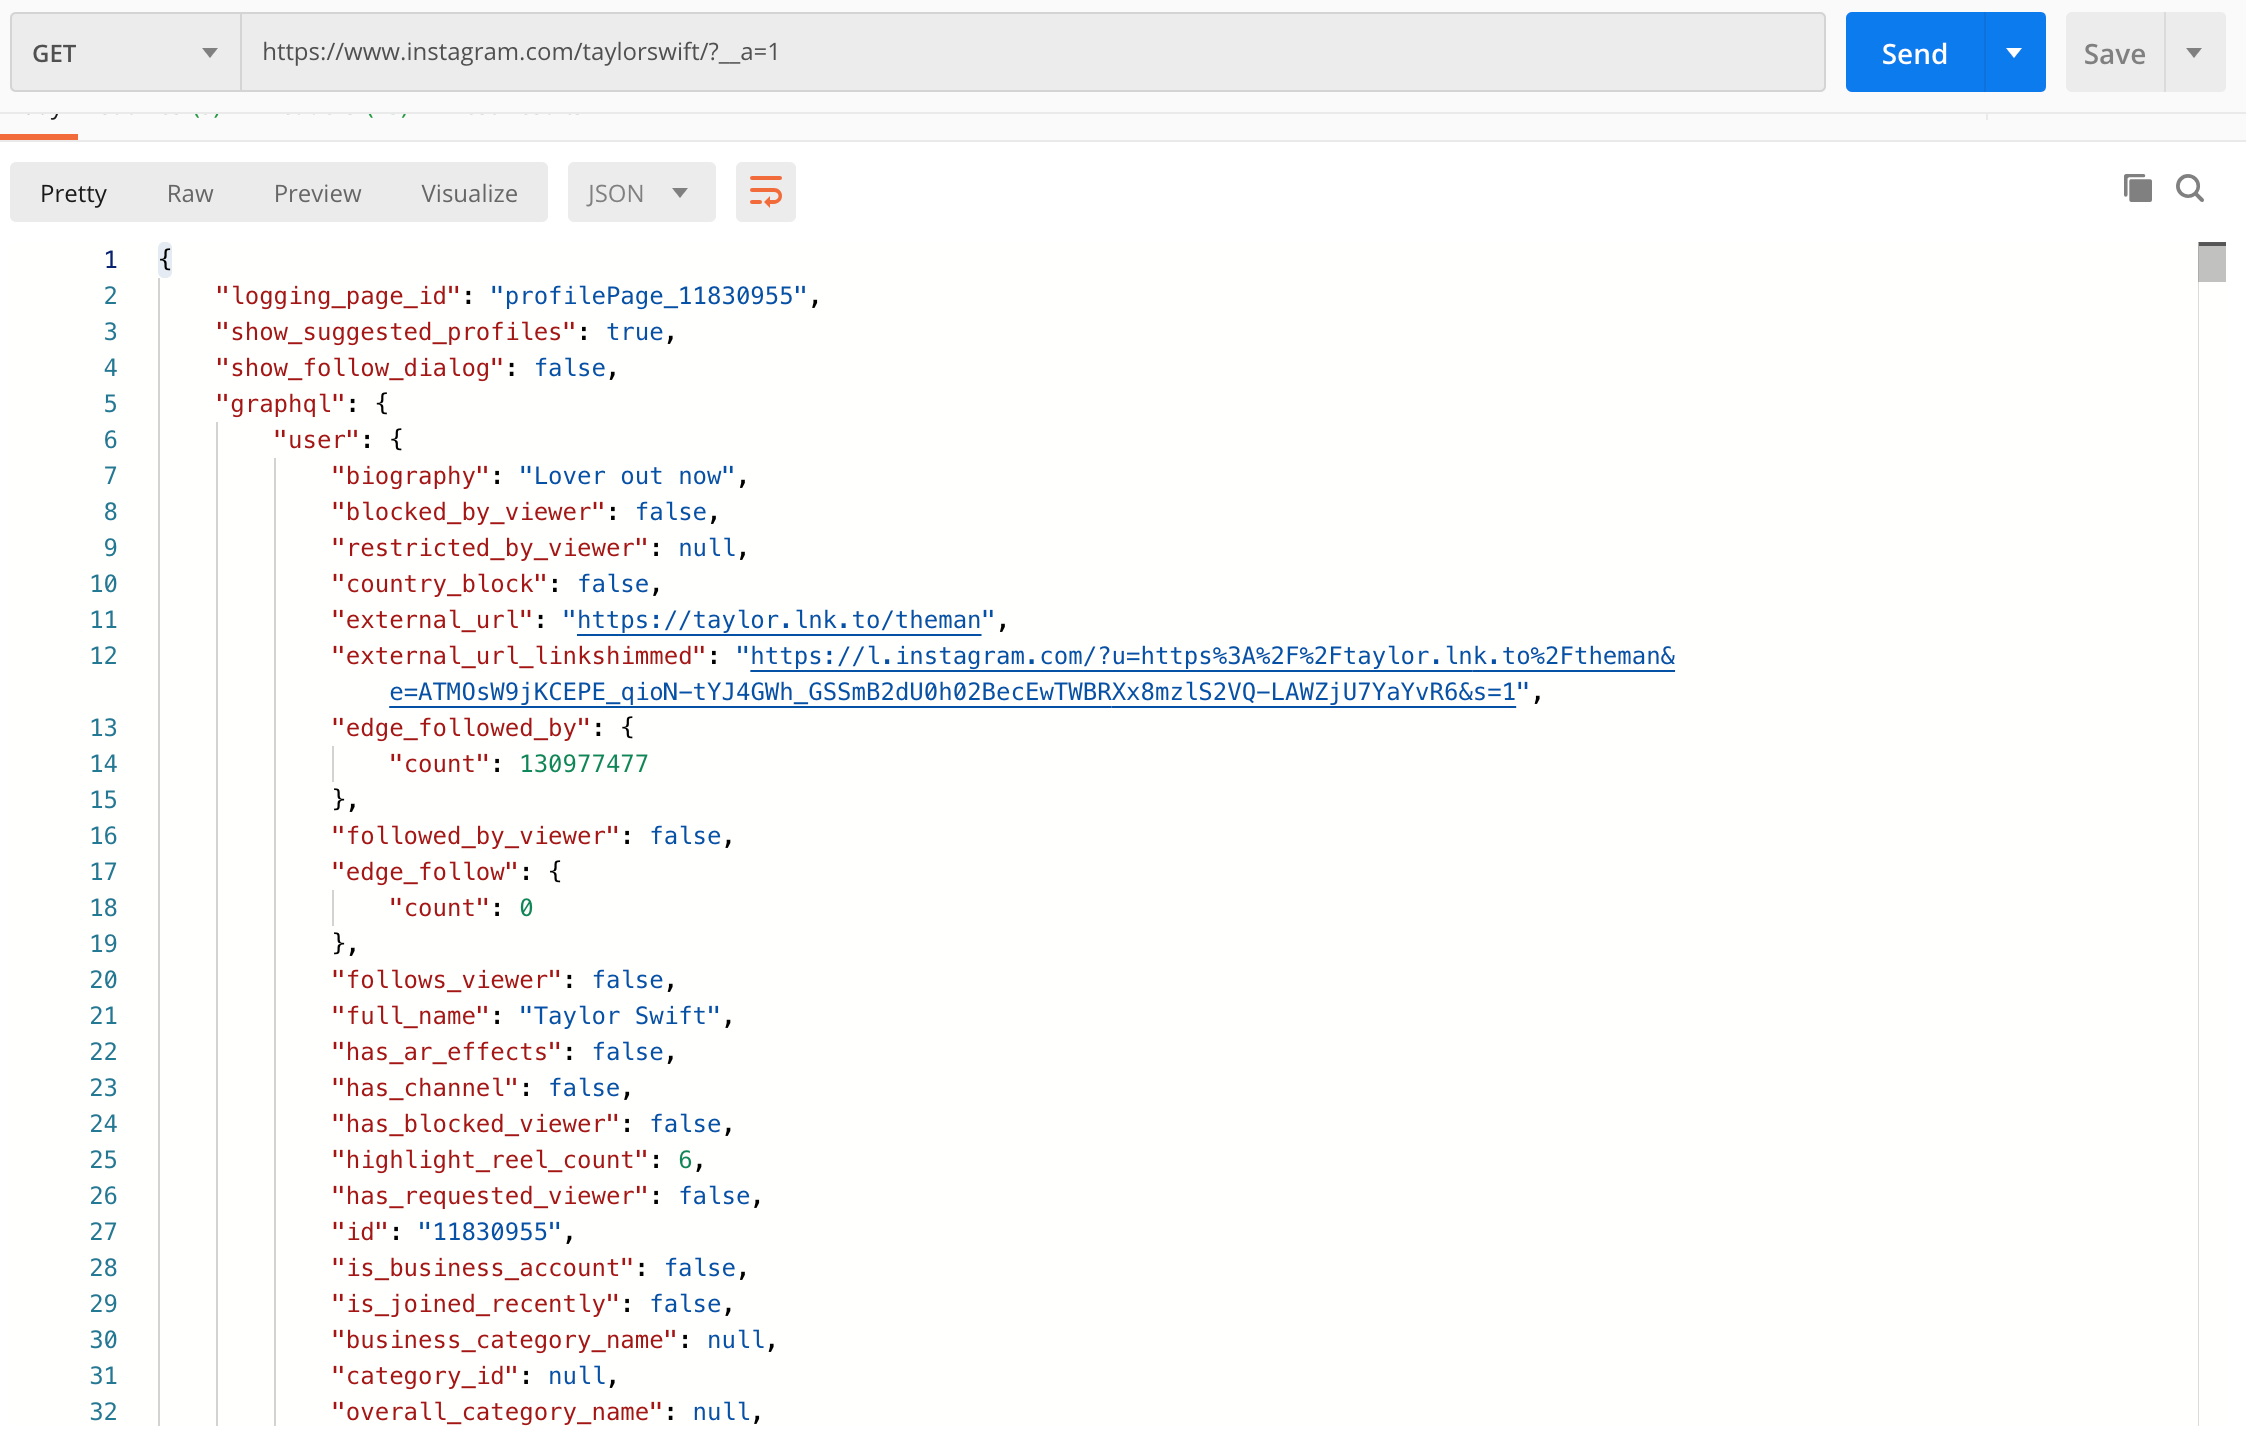The width and height of the screenshot is (2250, 1434).
Task: Open search within the response
Action: [x=2190, y=188]
